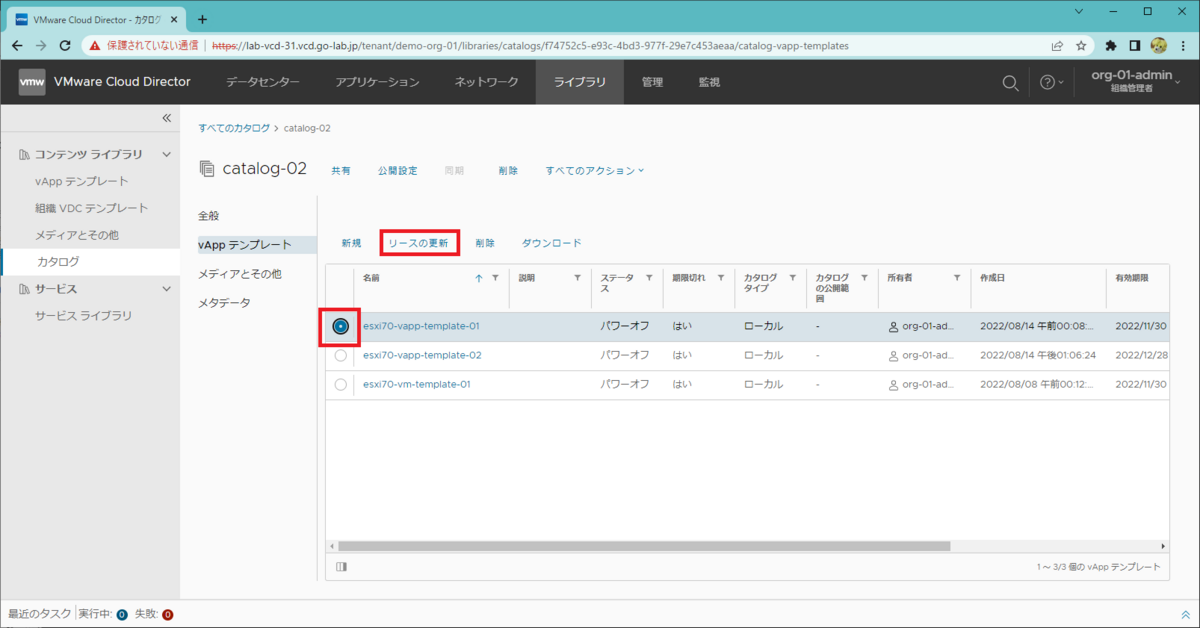Viewport: 1200px width, 628px height.
Task: Open Chrome tab search chevron
Action: click(1077, 11)
